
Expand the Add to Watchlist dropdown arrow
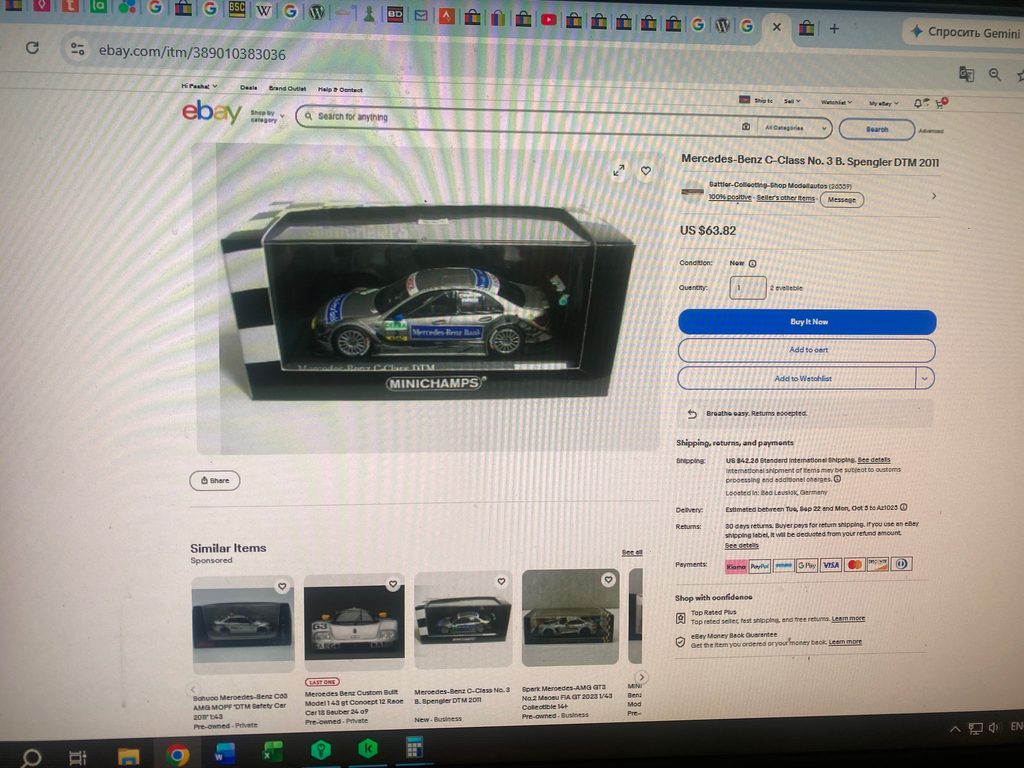tap(925, 377)
